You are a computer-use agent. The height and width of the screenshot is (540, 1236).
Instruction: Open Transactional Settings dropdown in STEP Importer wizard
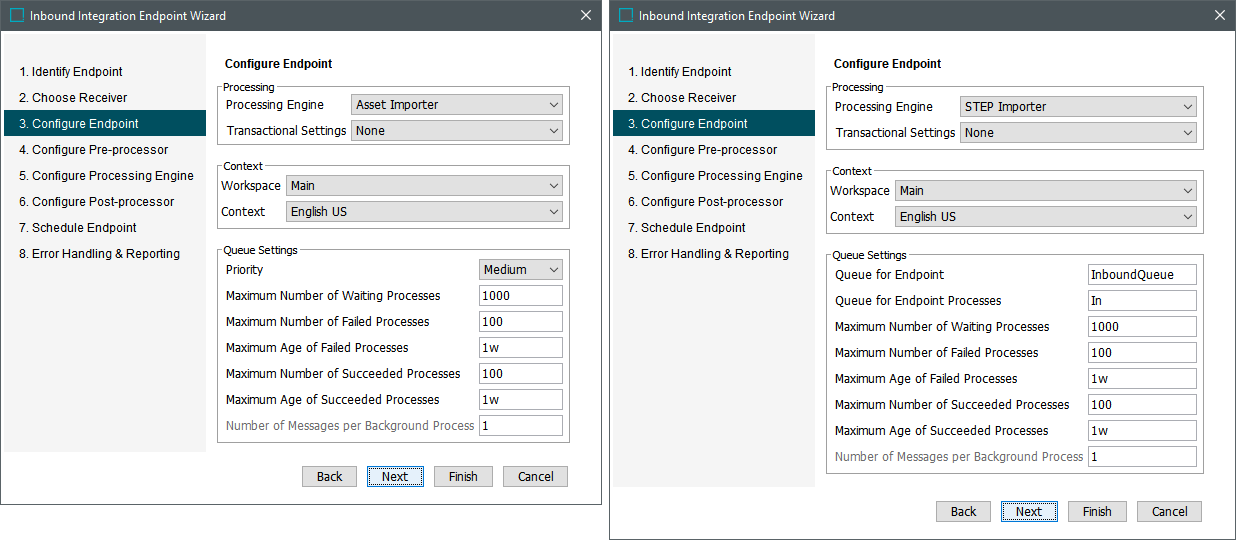(x=1078, y=133)
